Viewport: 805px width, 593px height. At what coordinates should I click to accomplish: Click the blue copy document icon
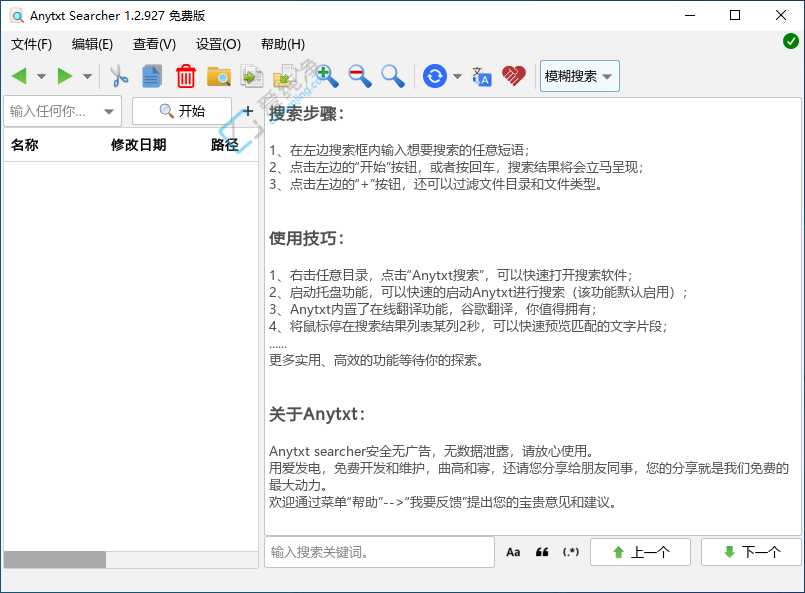pyautogui.click(x=152, y=76)
